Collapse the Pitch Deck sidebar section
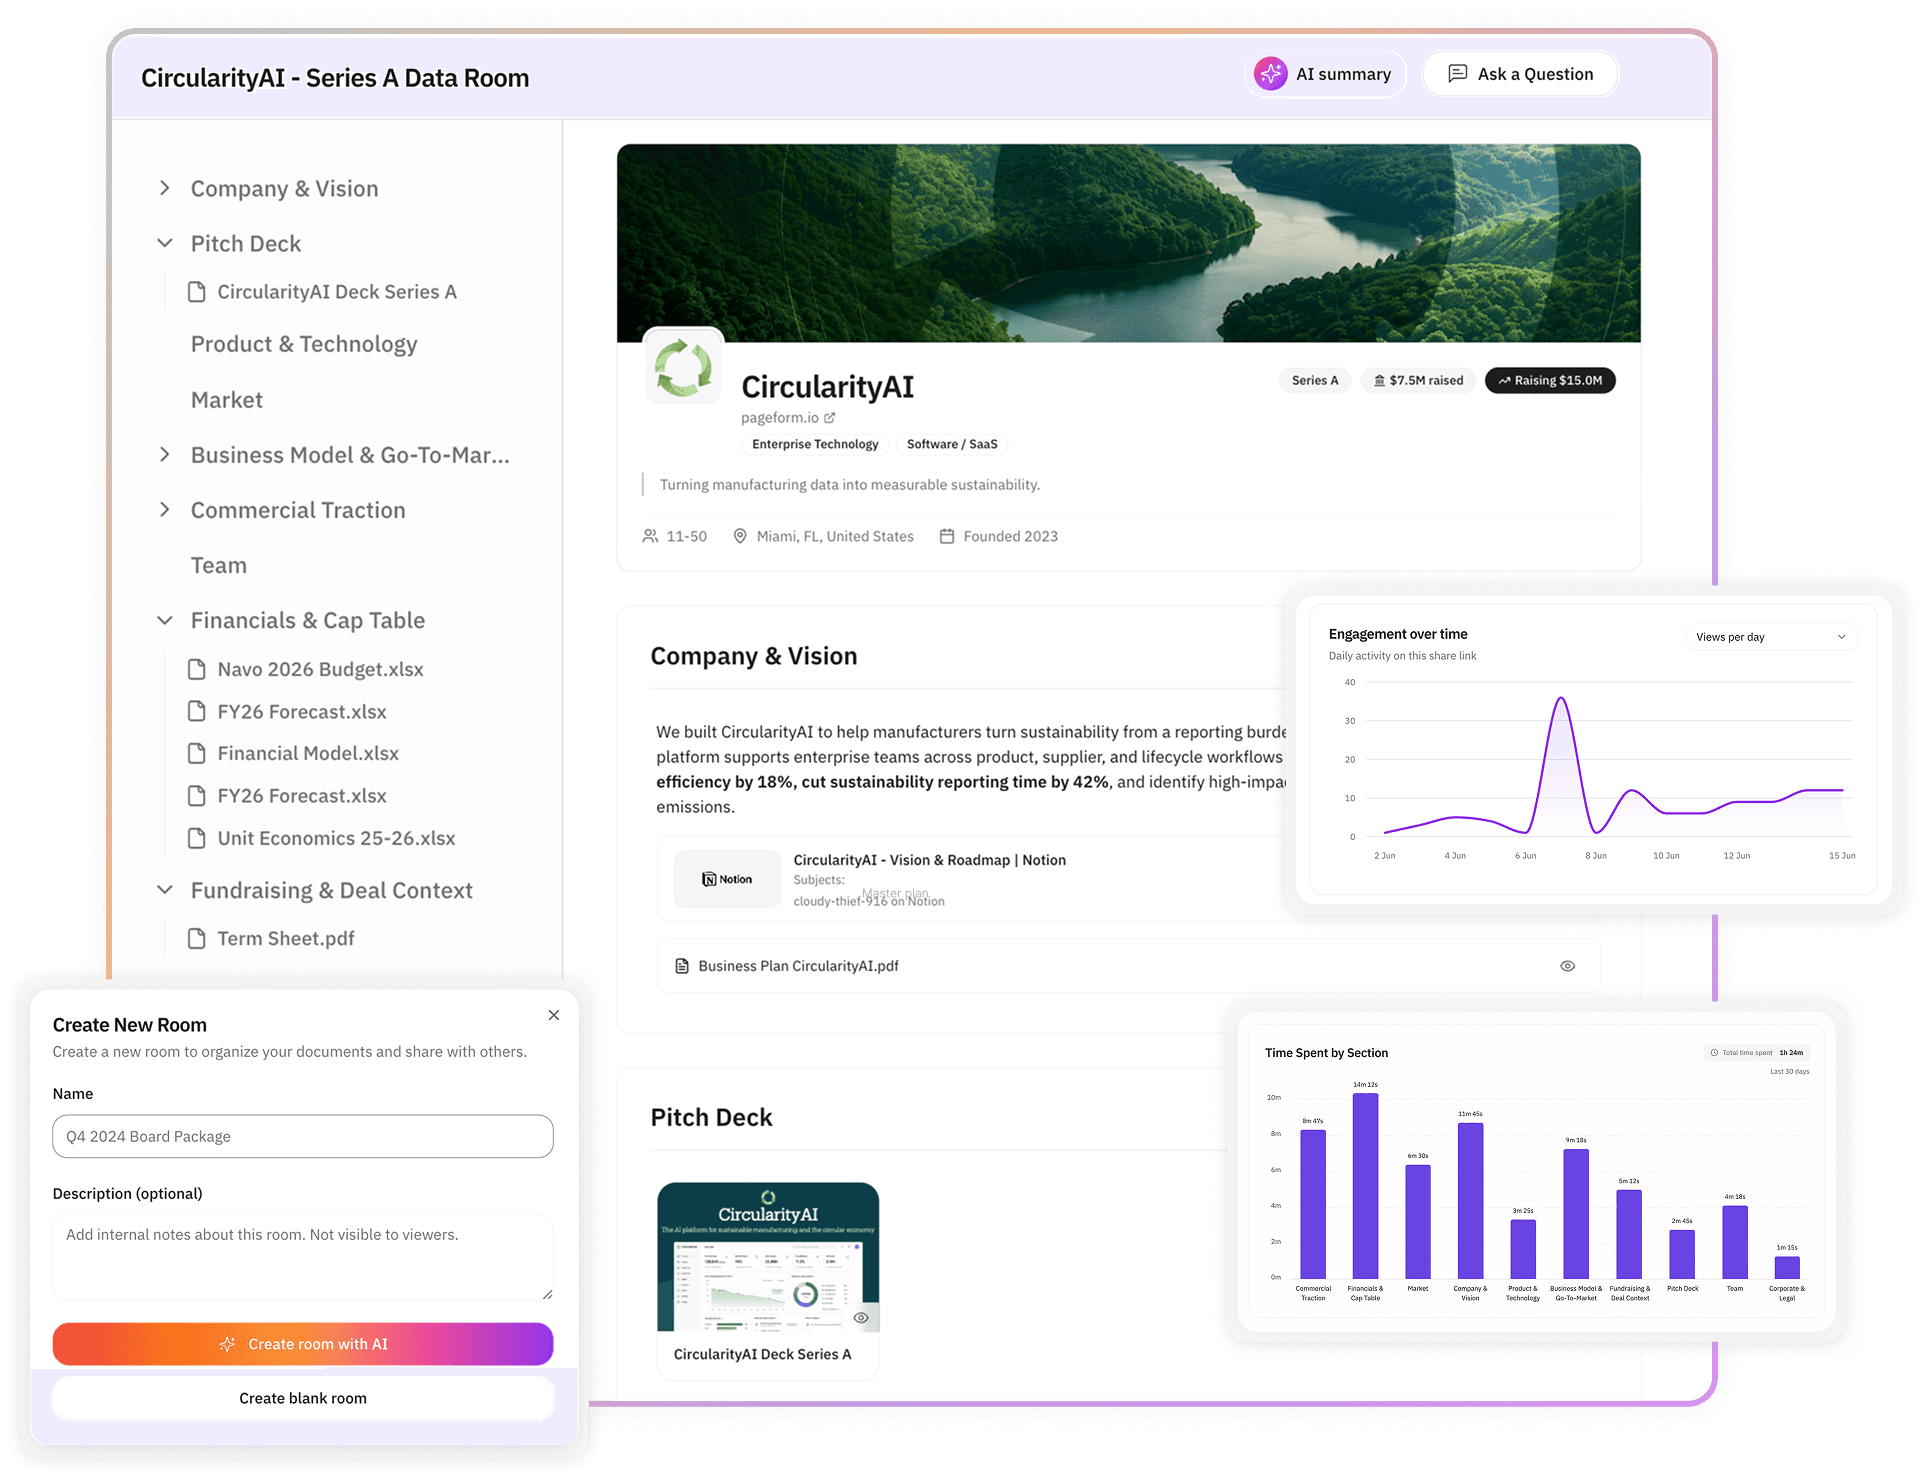This screenshot has height=1479, width=1923. coord(165,243)
